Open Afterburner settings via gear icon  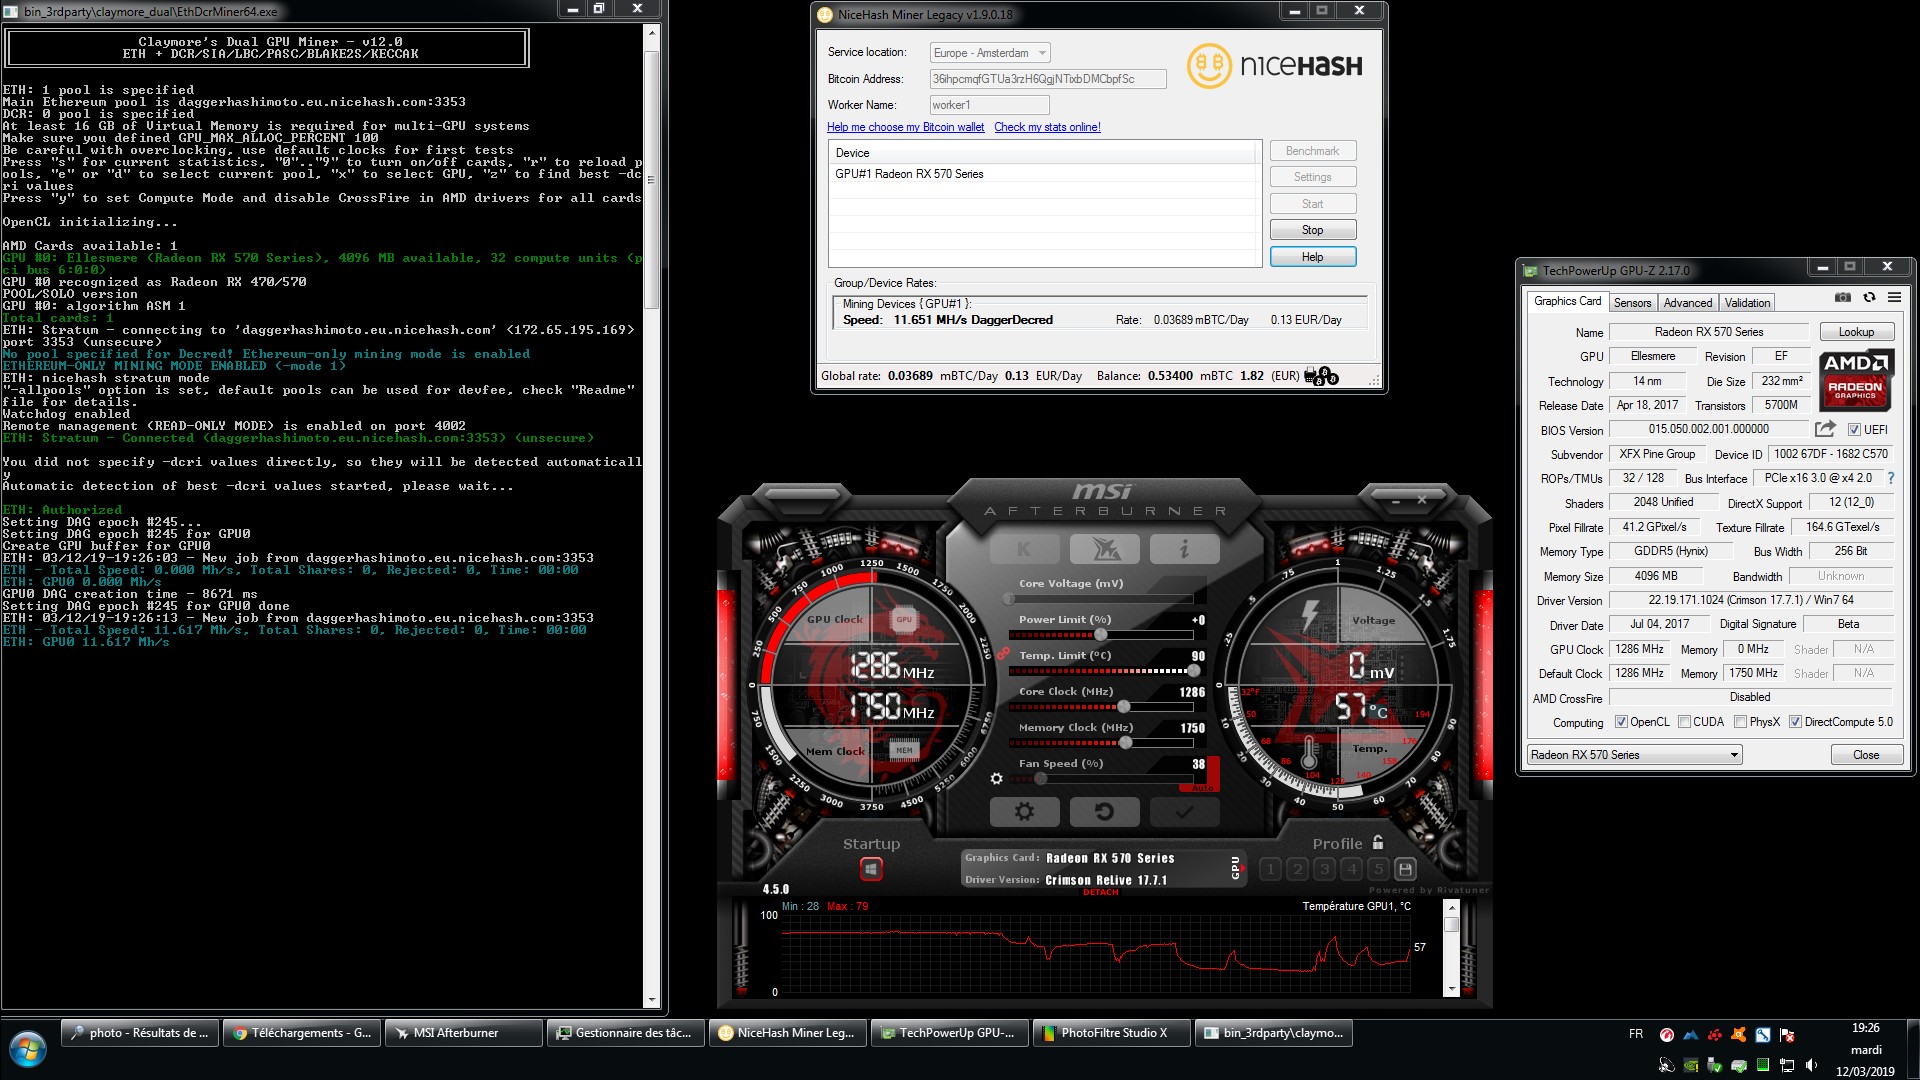[1024, 811]
